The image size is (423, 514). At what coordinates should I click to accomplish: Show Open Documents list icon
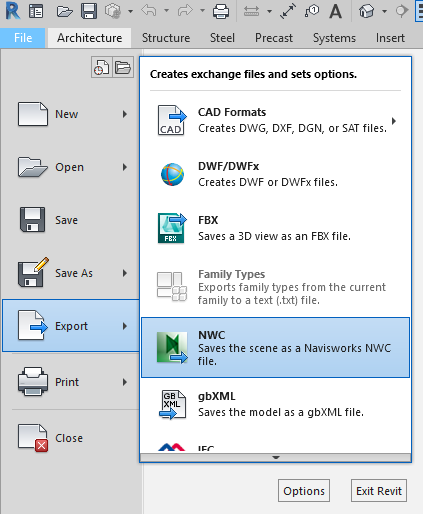coord(123,67)
